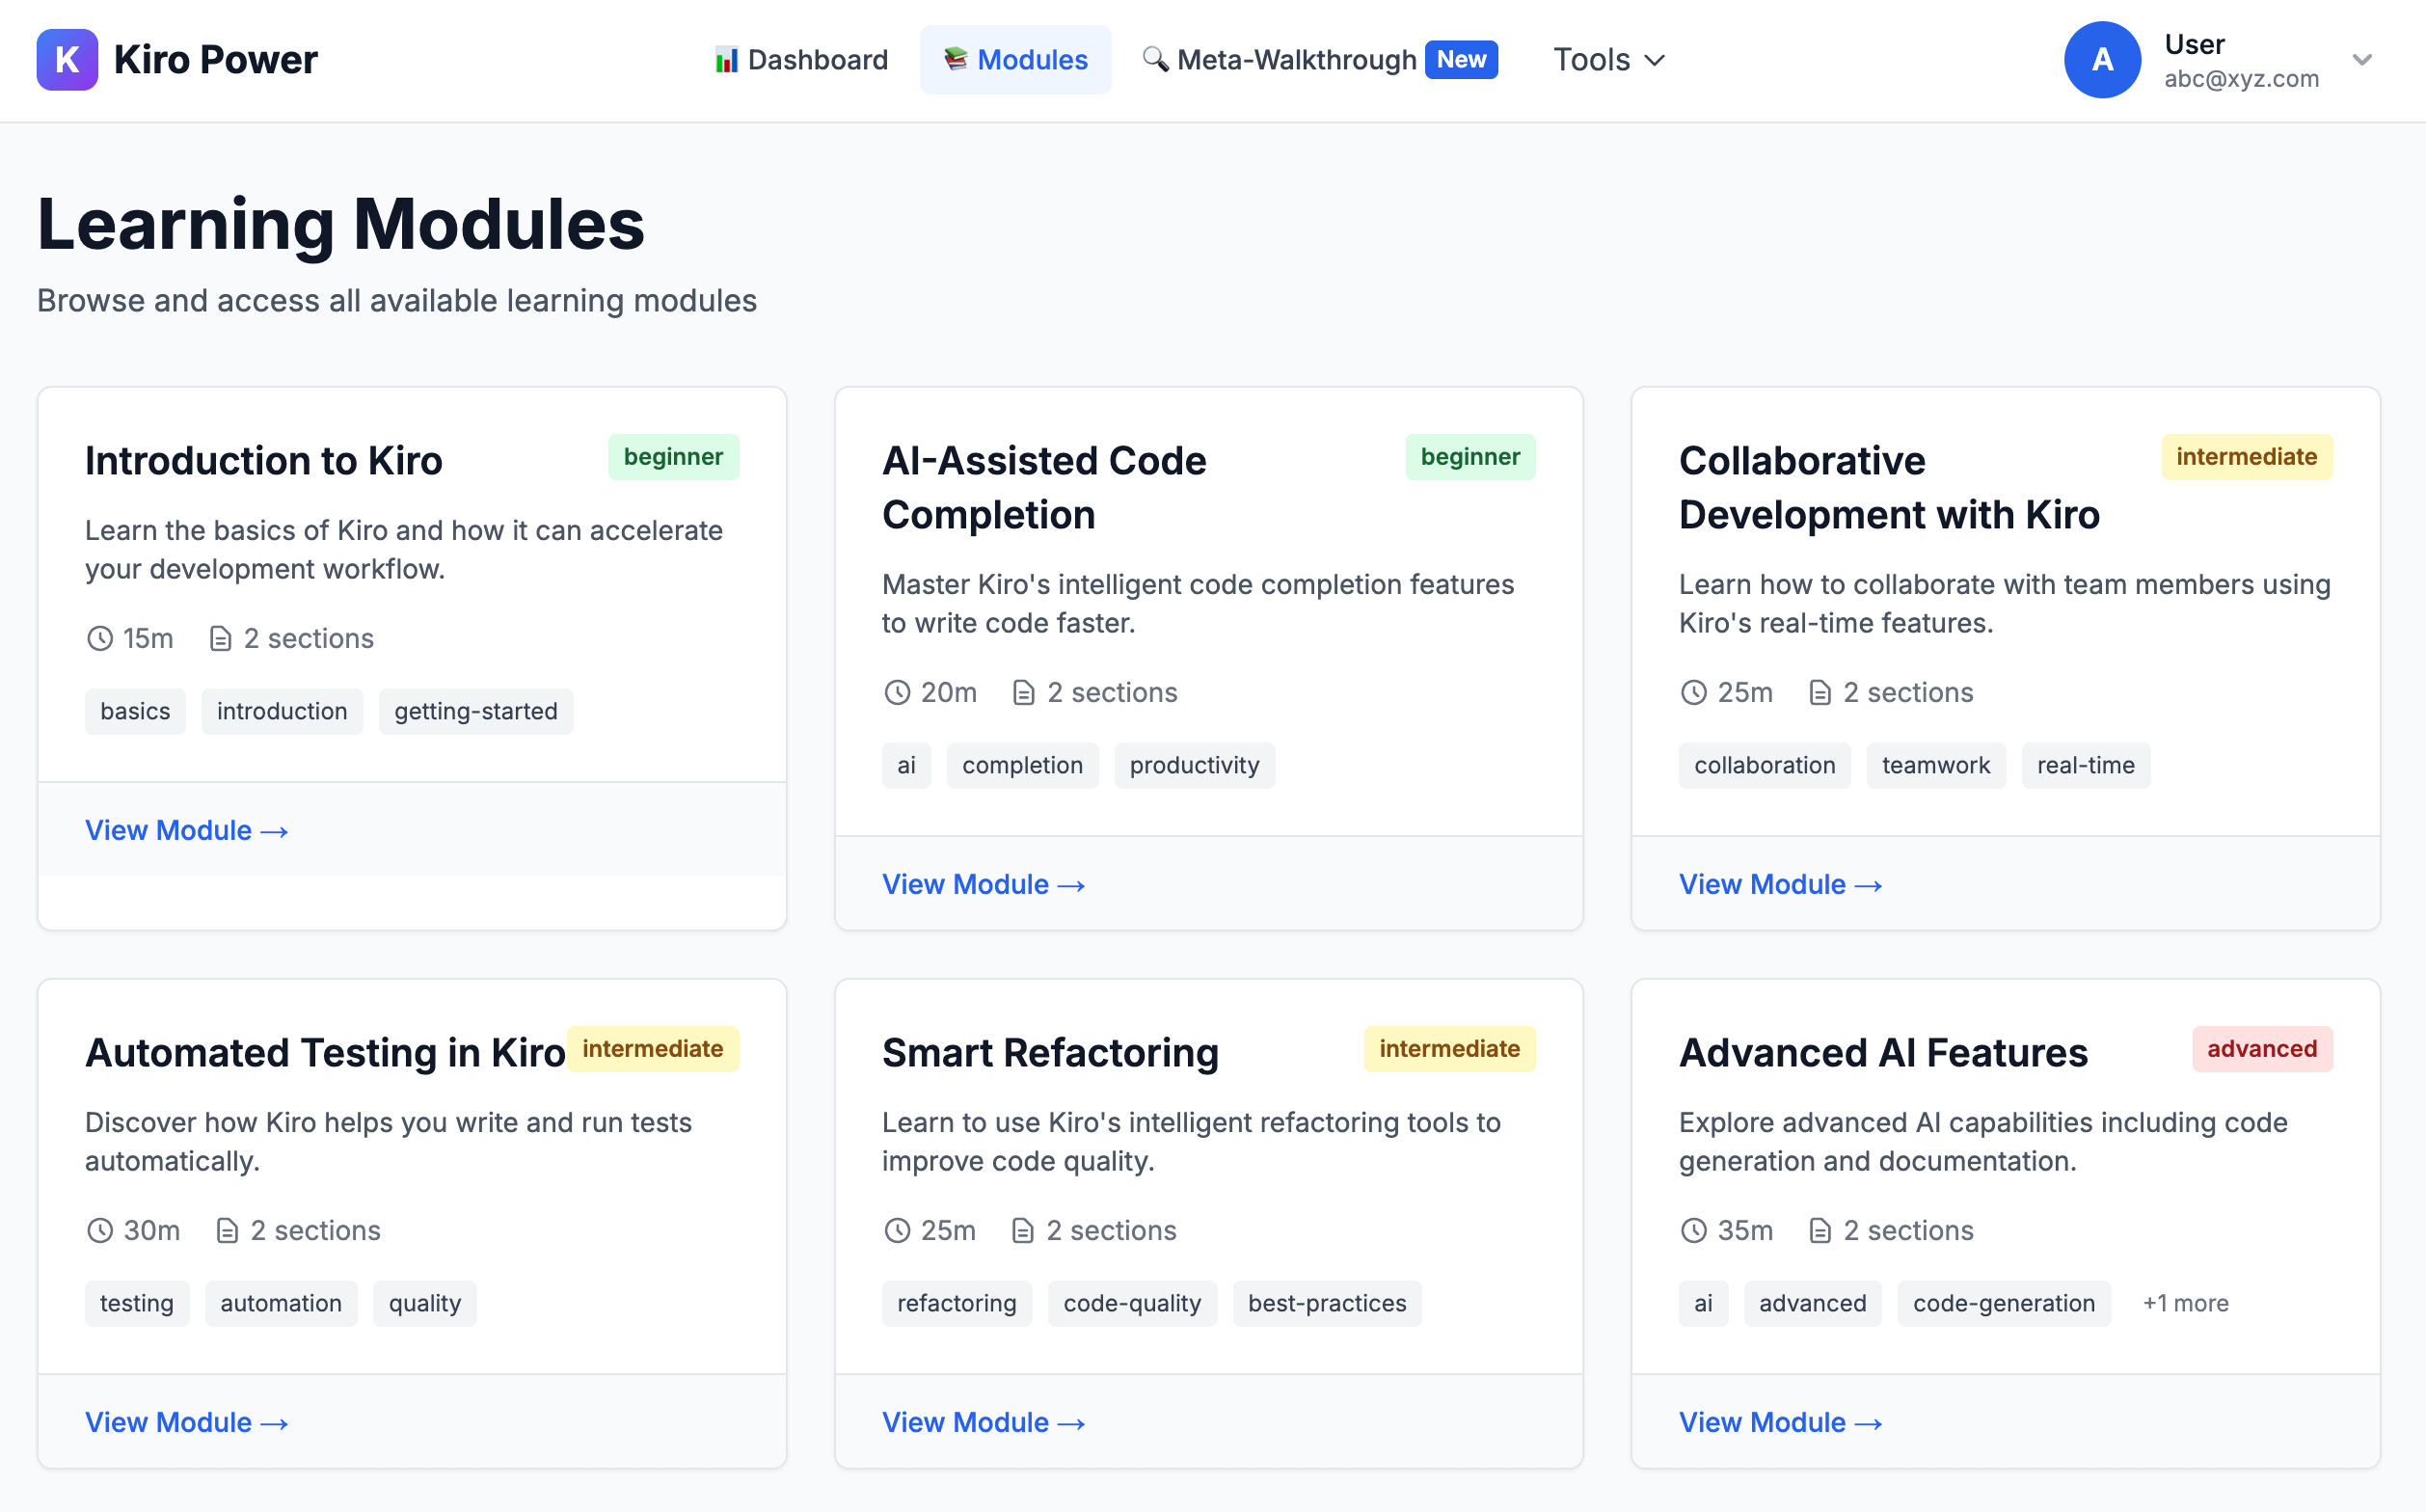
Task: Click the Kiro Power K logo icon
Action: 67,60
